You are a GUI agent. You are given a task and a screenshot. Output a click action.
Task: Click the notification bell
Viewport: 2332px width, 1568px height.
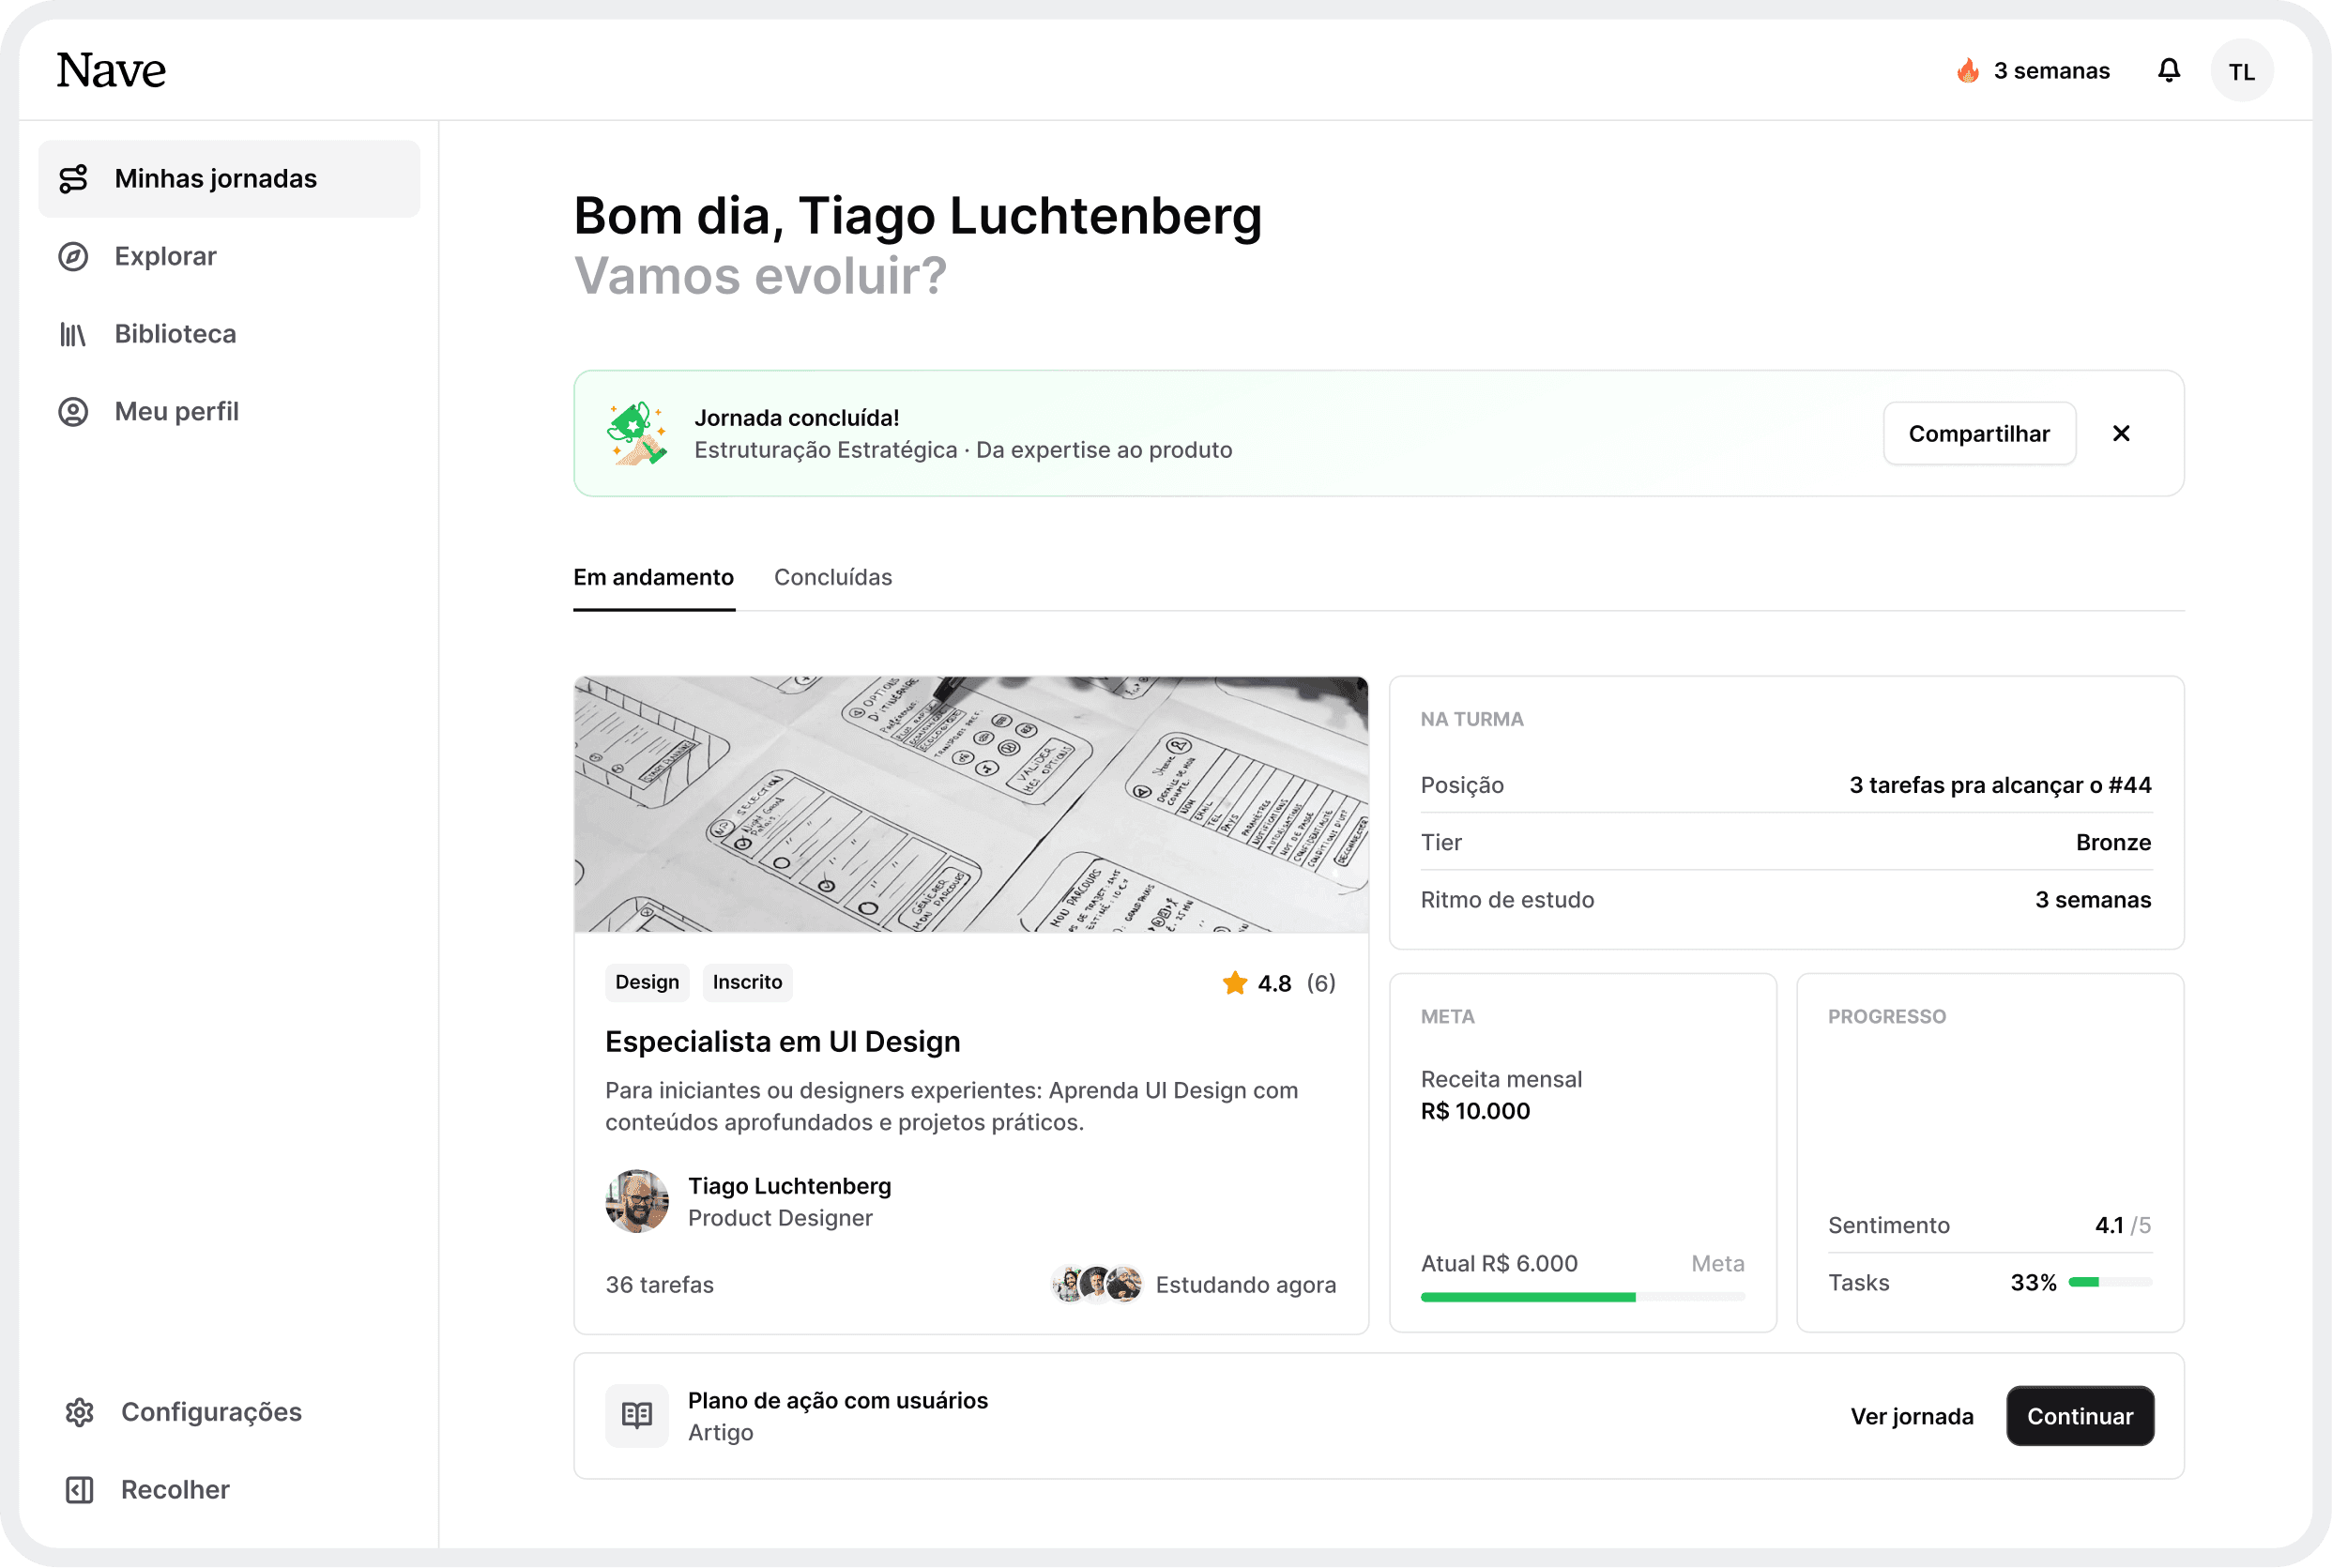[2169, 70]
